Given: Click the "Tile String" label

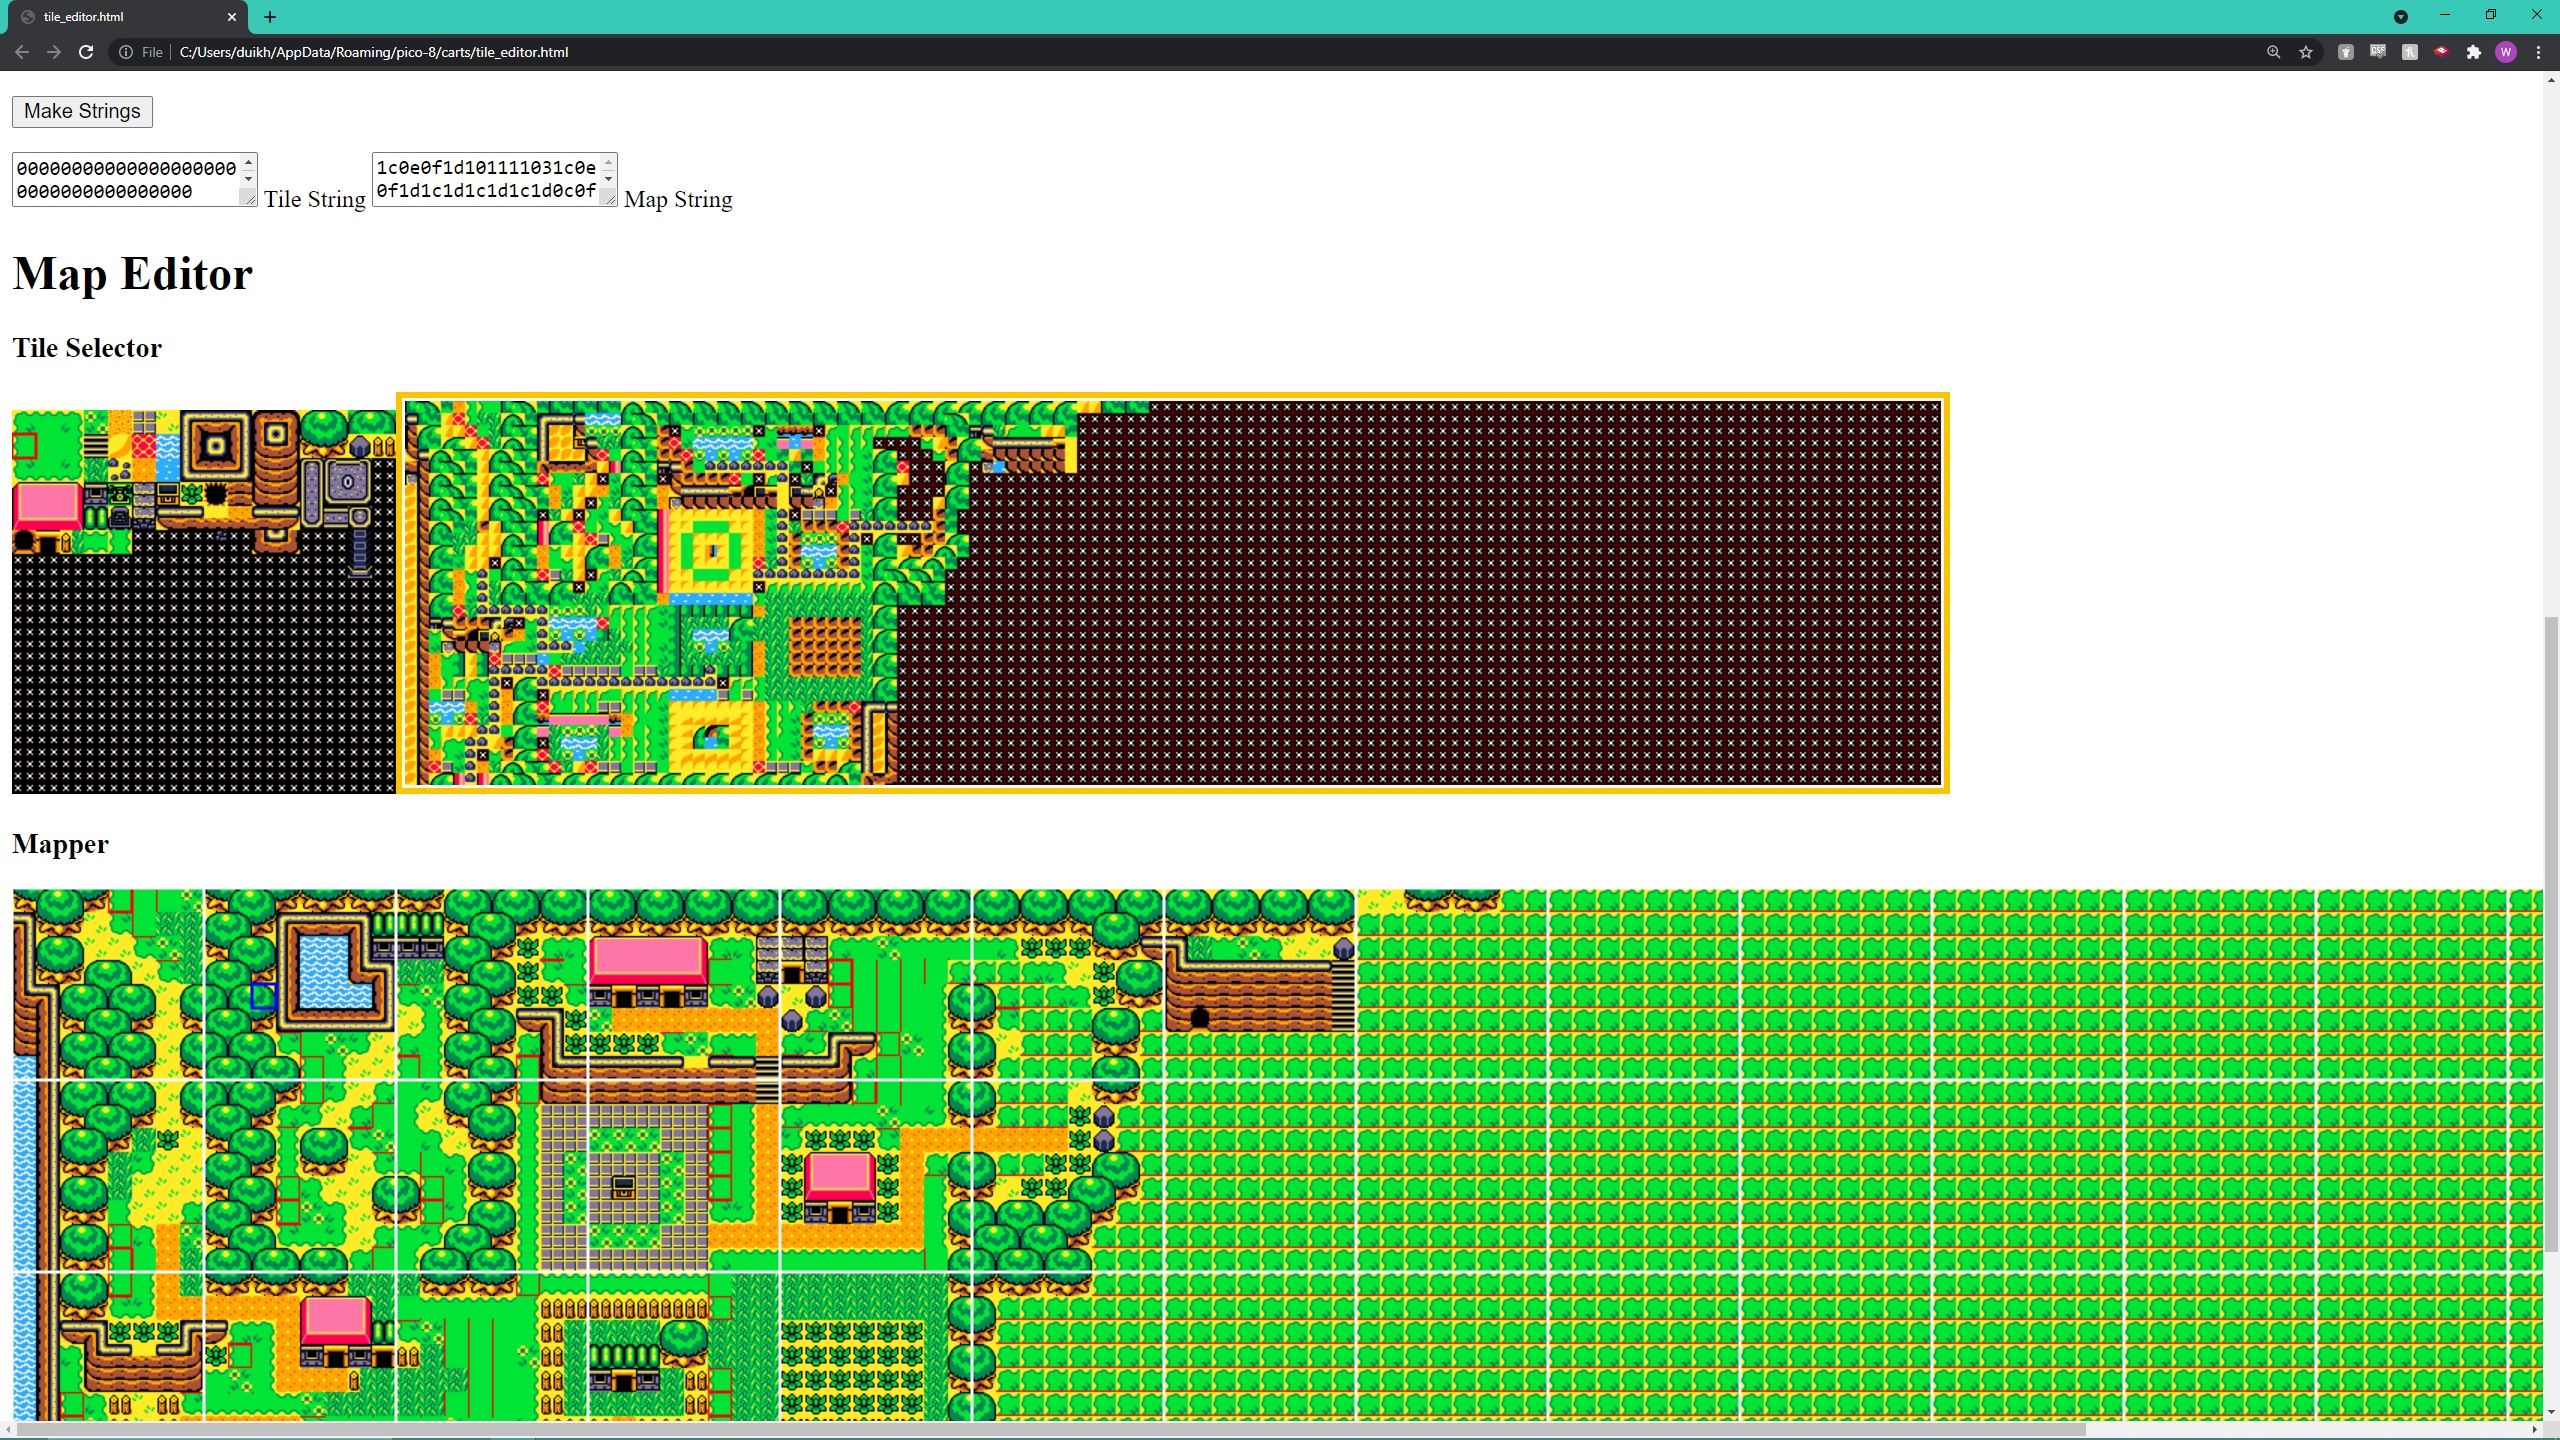Looking at the screenshot, I should coord(315,199).
